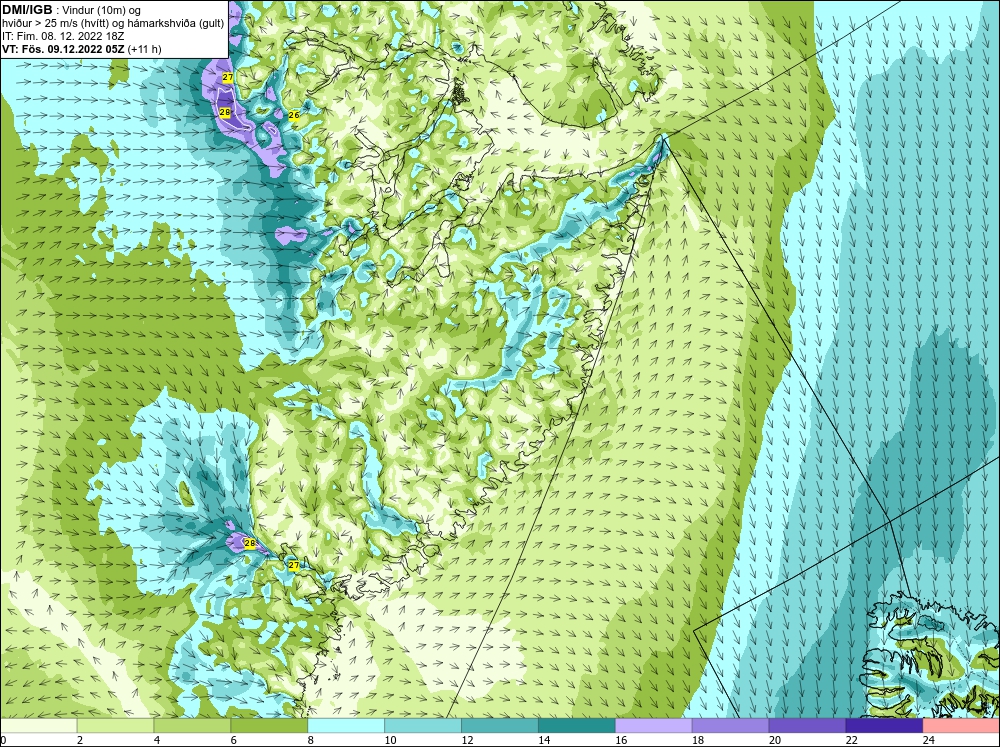Click the 16–18 m/s lavender swatch
This screenshot has height=747, width=1000.
654,726
